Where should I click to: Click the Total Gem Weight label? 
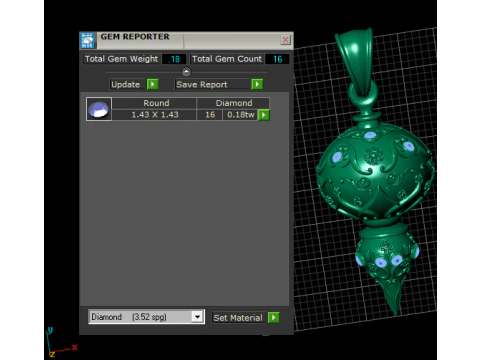coord(121,59)
